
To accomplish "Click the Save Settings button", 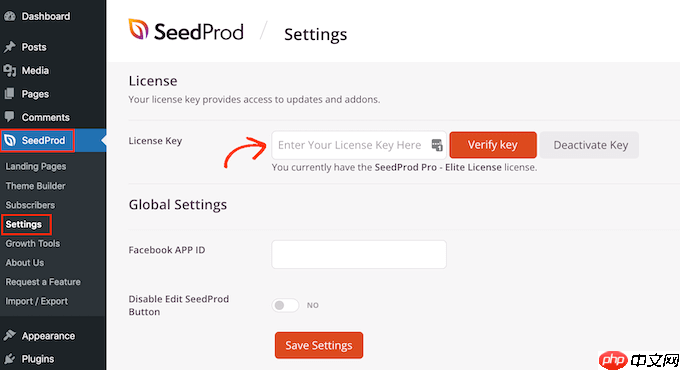I will coord(319,345).
